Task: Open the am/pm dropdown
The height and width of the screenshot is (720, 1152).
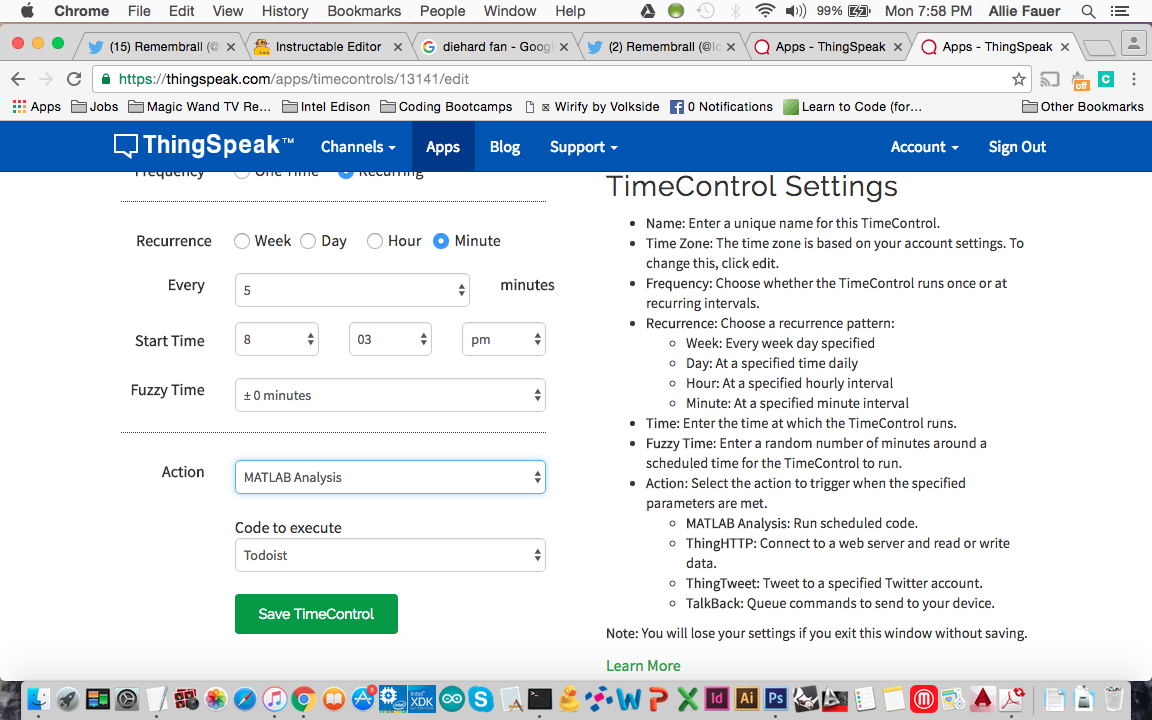Action: [x=504, y=339]
